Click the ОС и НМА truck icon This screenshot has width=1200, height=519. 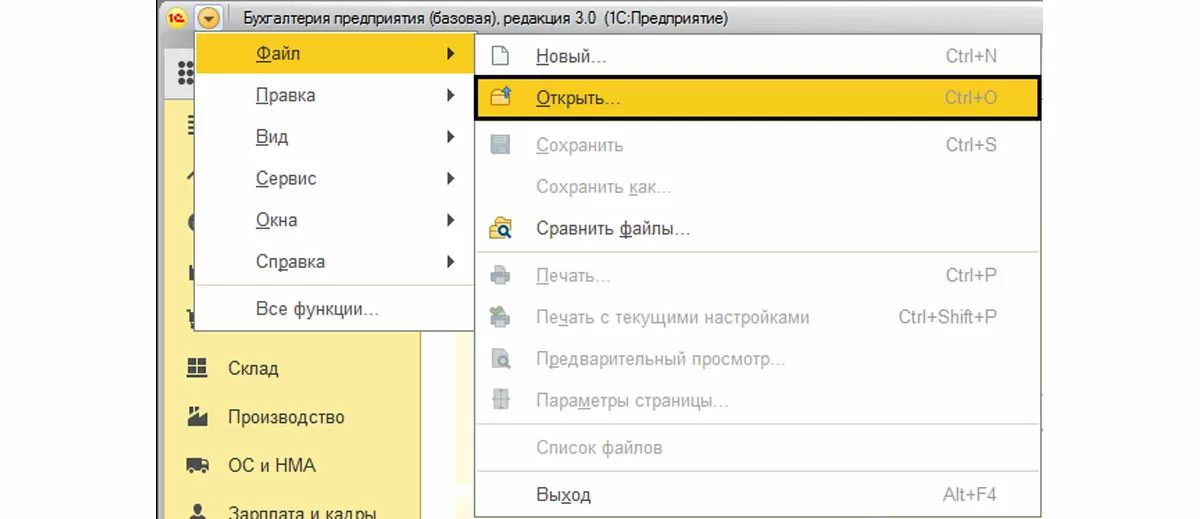(x=196, y=466)
